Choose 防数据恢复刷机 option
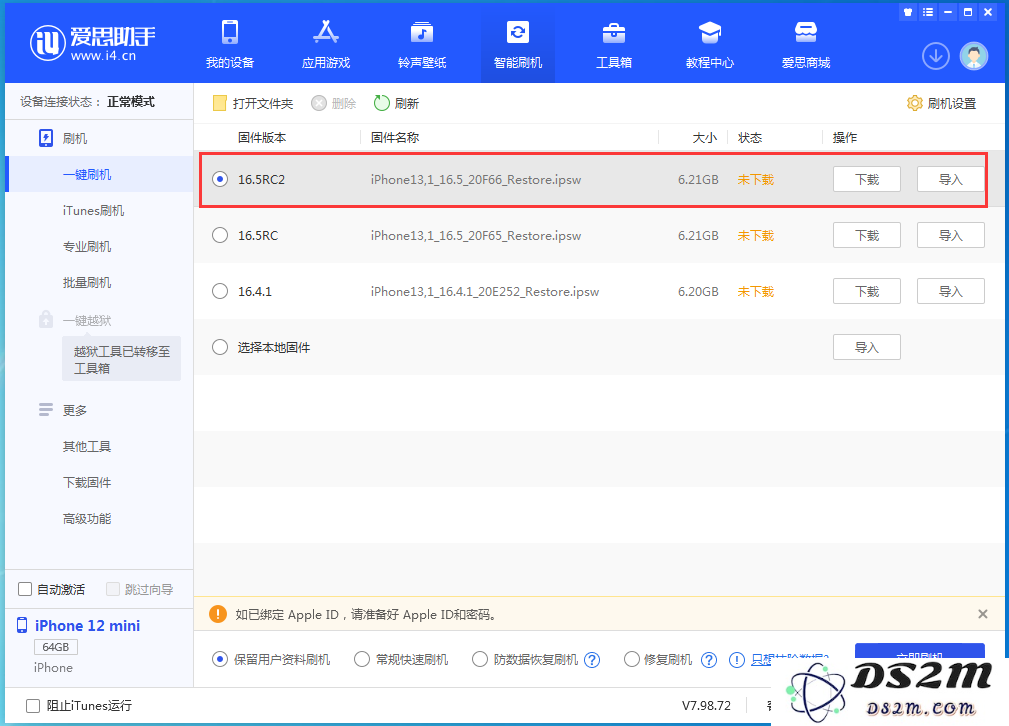The image size is (1009, 726). tap(480, 659)
